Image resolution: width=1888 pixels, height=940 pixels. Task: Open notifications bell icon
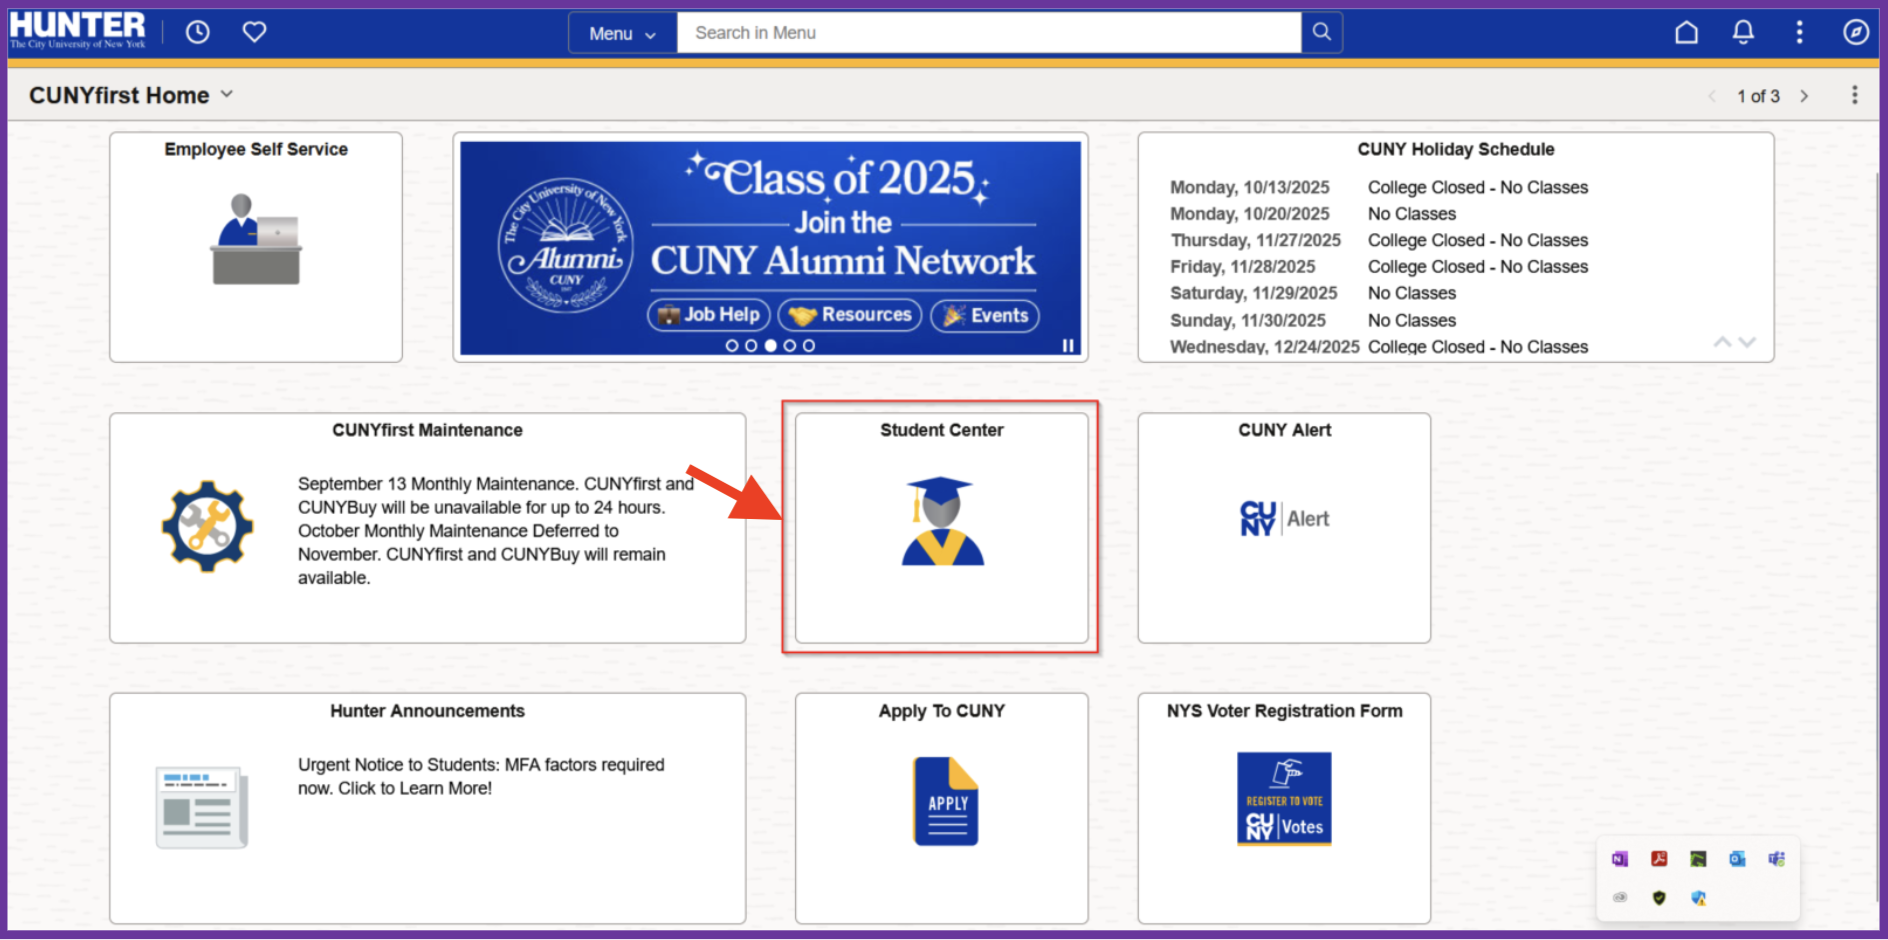(x=1743, y=32)
